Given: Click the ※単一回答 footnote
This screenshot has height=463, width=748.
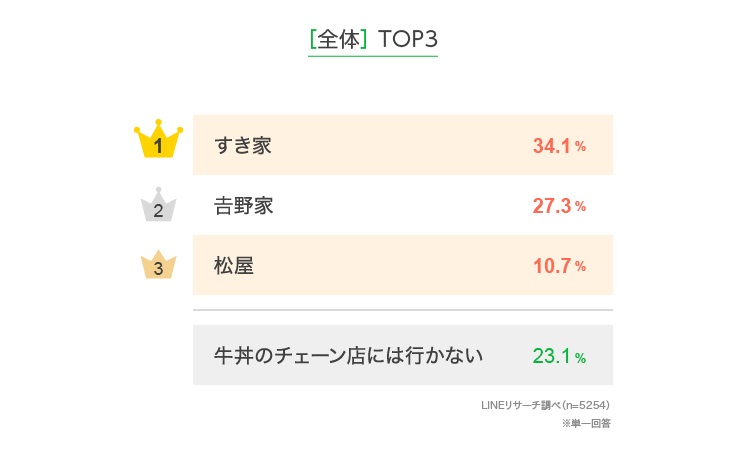Looking at the screenshot, I should coord(586,423).
